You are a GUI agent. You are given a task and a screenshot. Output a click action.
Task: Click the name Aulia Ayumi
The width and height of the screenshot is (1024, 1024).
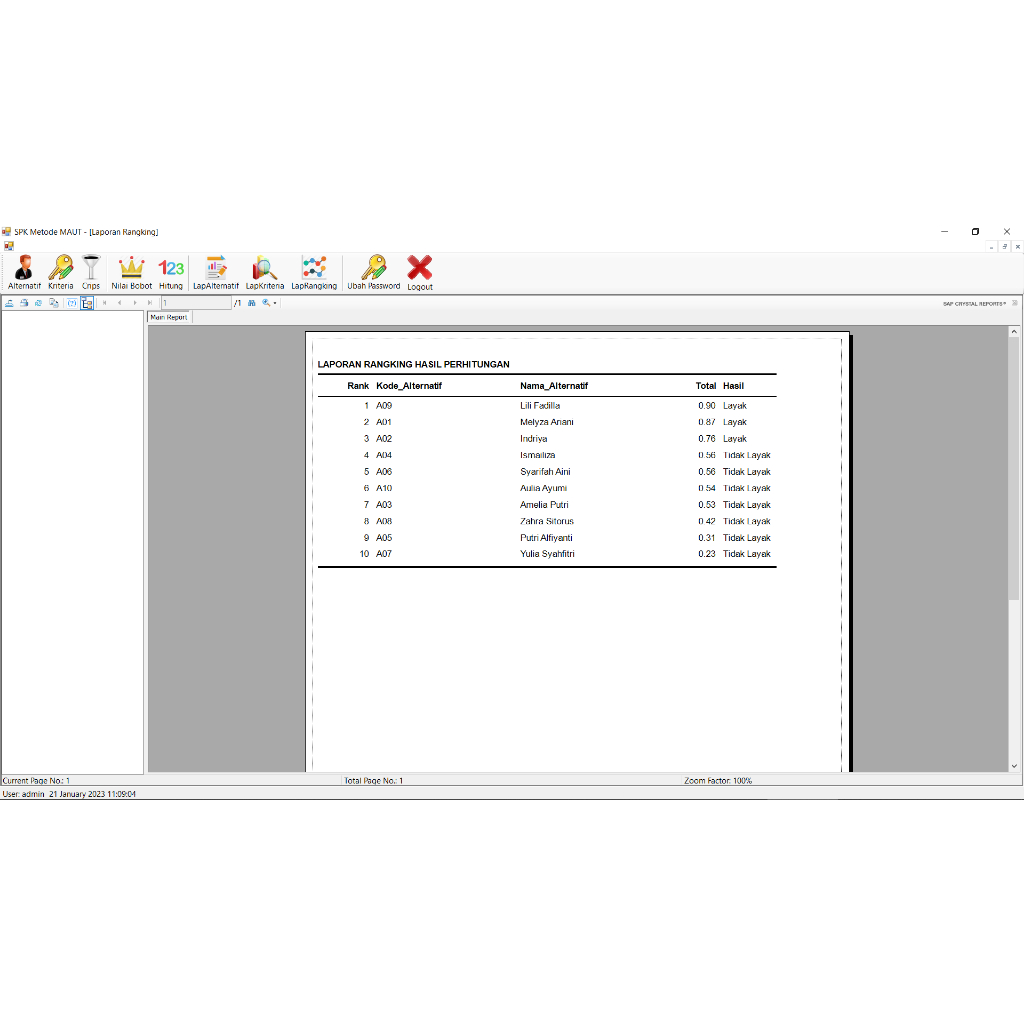click(543, 488)
